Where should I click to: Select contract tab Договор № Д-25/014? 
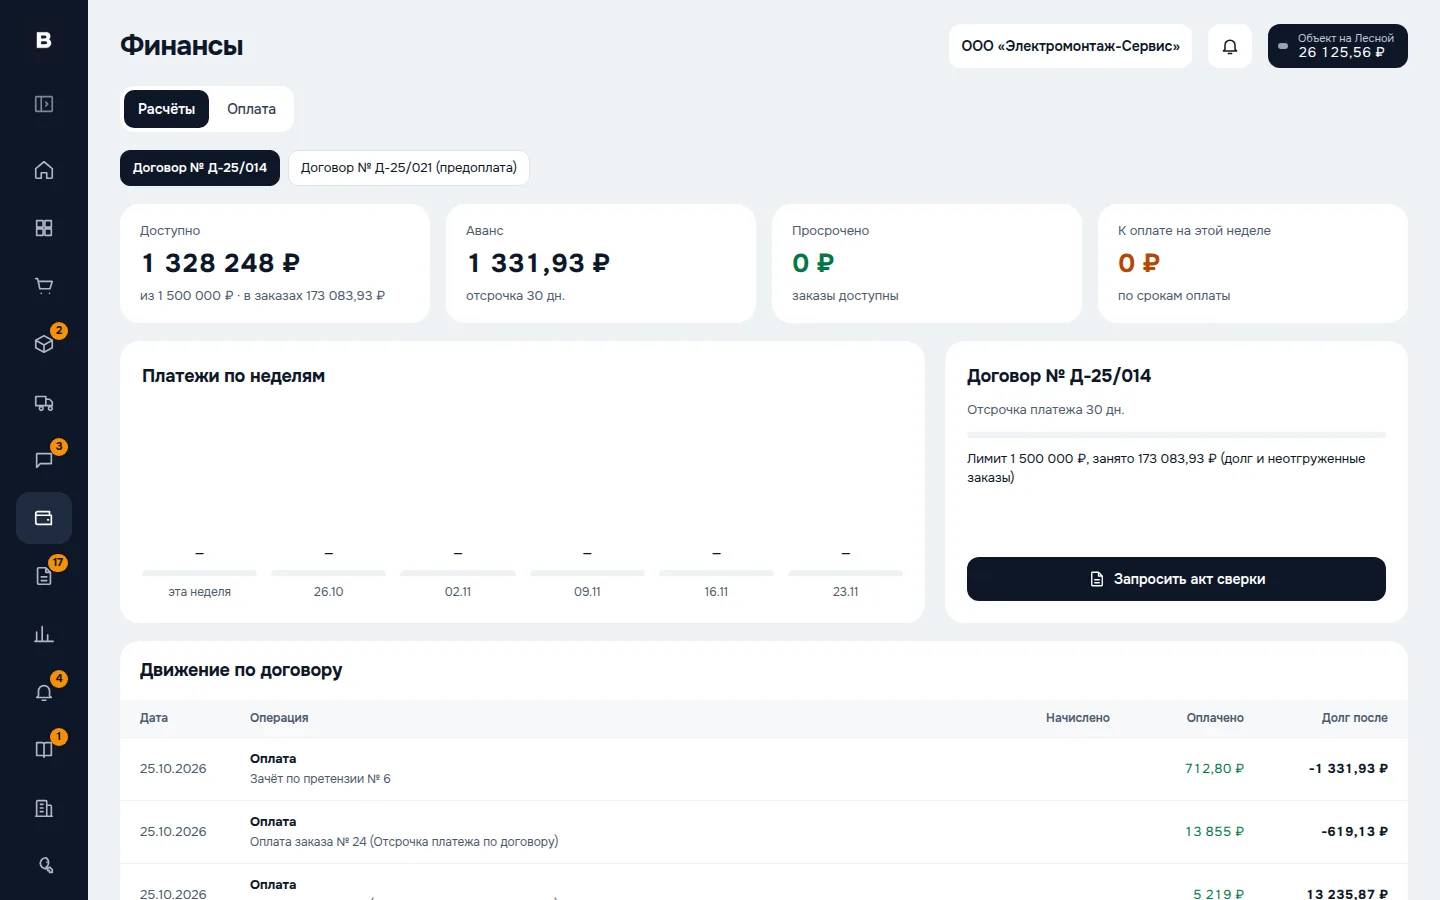(x=200, y=168)
